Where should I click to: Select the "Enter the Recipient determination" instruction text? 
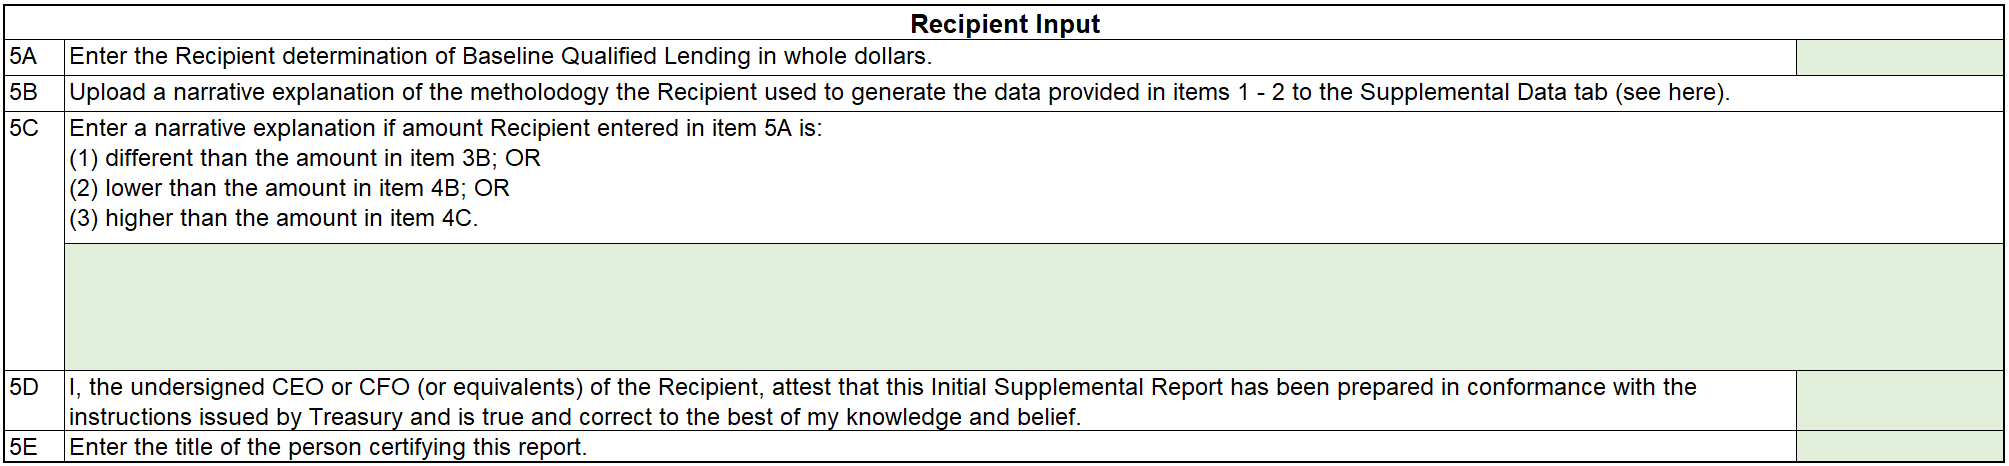500,57
